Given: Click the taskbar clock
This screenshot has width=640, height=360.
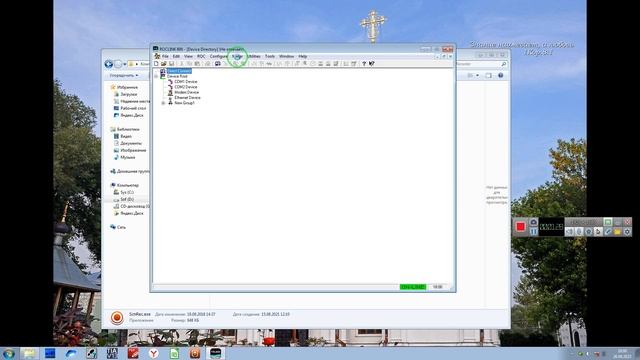Looking at the screenshot, I should pos(622,354).
